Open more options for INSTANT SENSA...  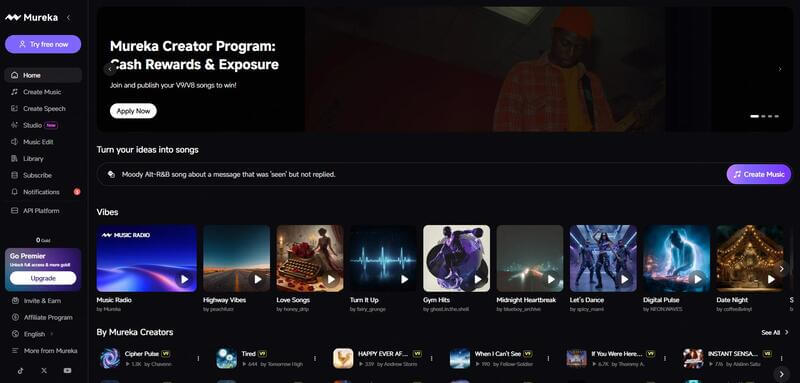(781, 359)
